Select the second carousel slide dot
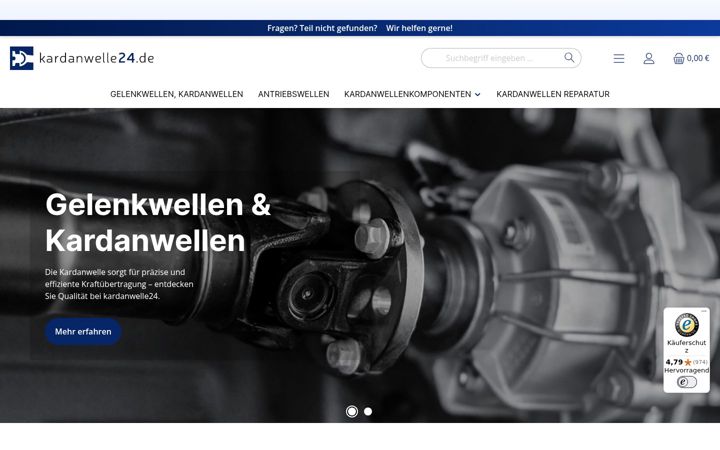720x450 pixels. coord(368,411)
